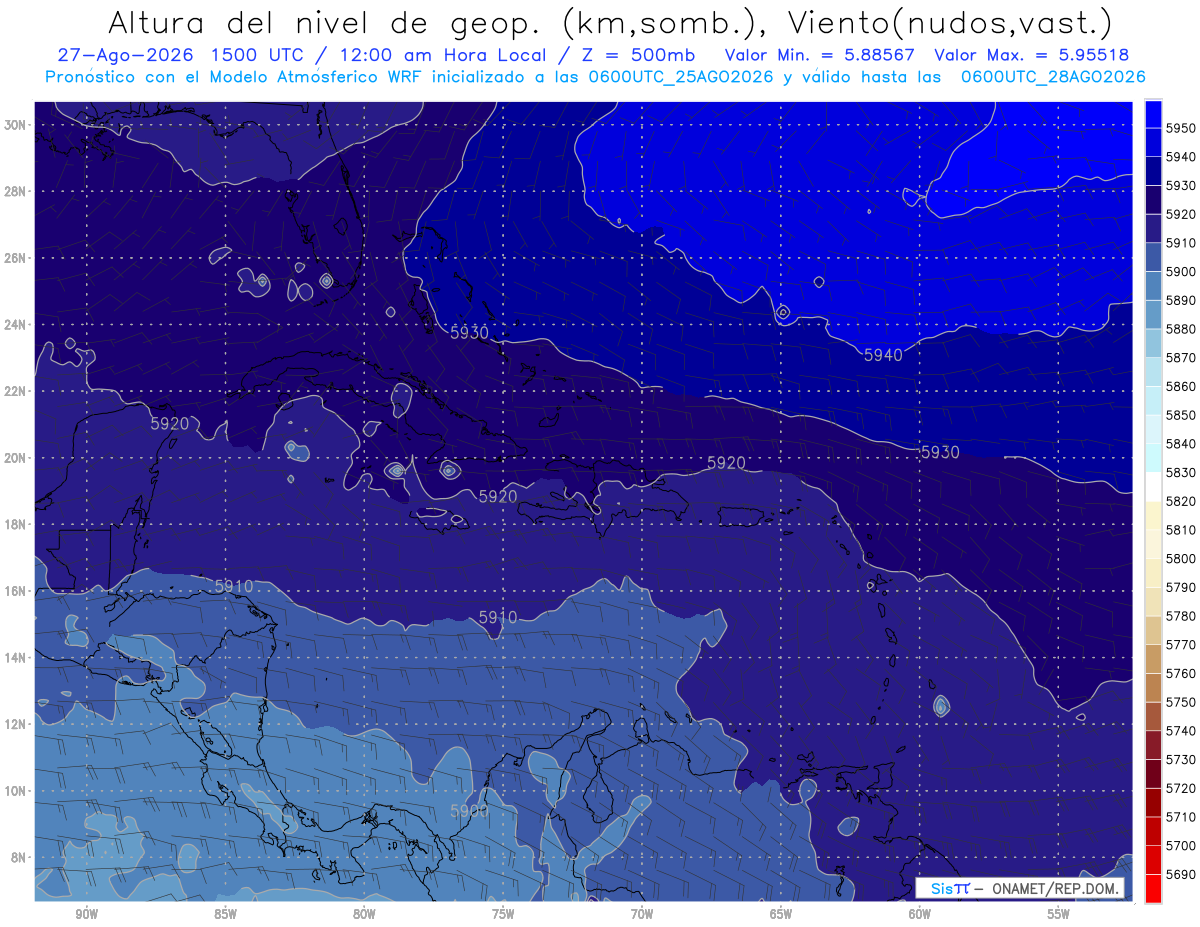Click the 12N latitude label
The height and width of the screenshot is (927, 1200).
point(14,724)
